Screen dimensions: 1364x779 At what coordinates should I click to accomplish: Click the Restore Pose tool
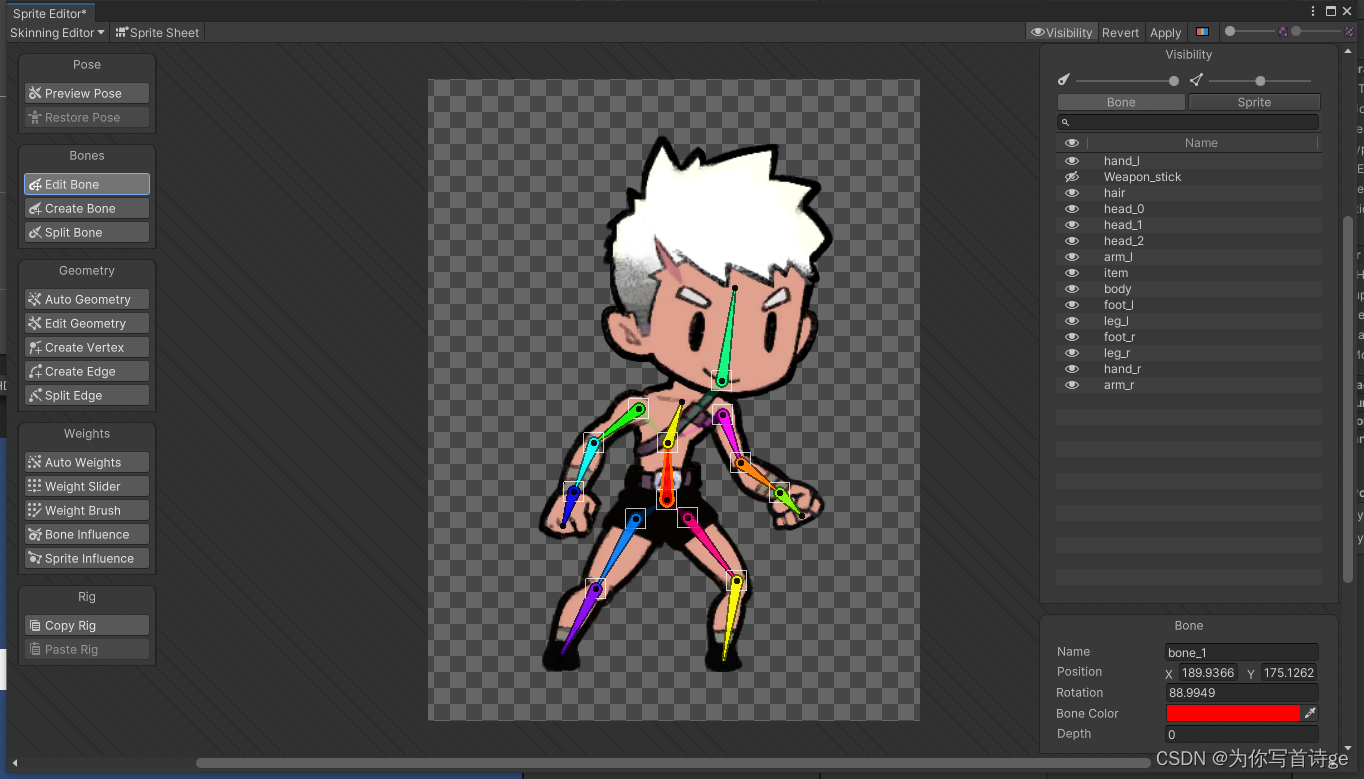(87, 117)
